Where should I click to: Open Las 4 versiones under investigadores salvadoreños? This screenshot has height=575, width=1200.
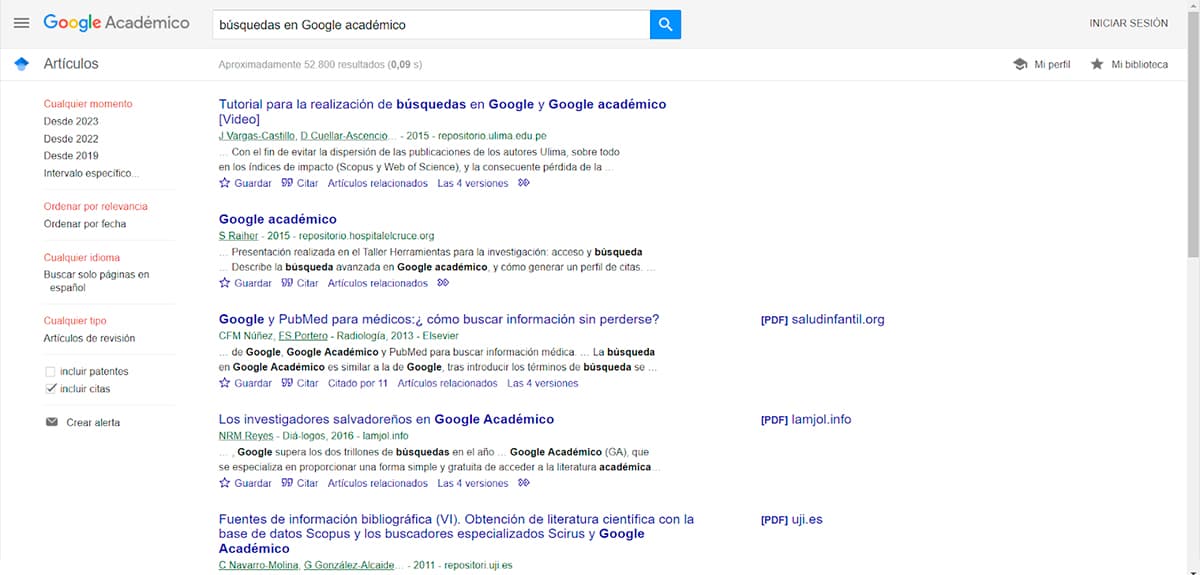point(473,483)
